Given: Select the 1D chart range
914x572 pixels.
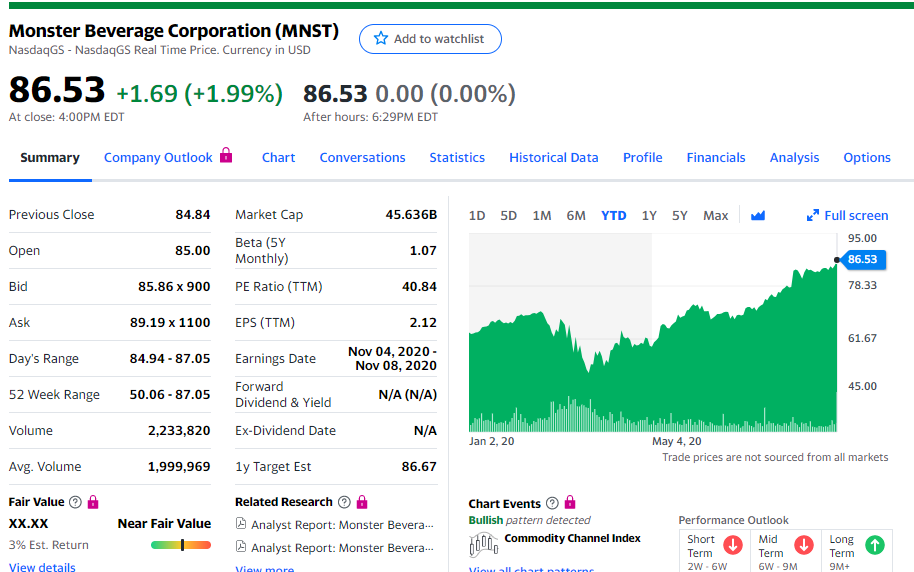Looking at the screenshot, I should tap(477, 215).
